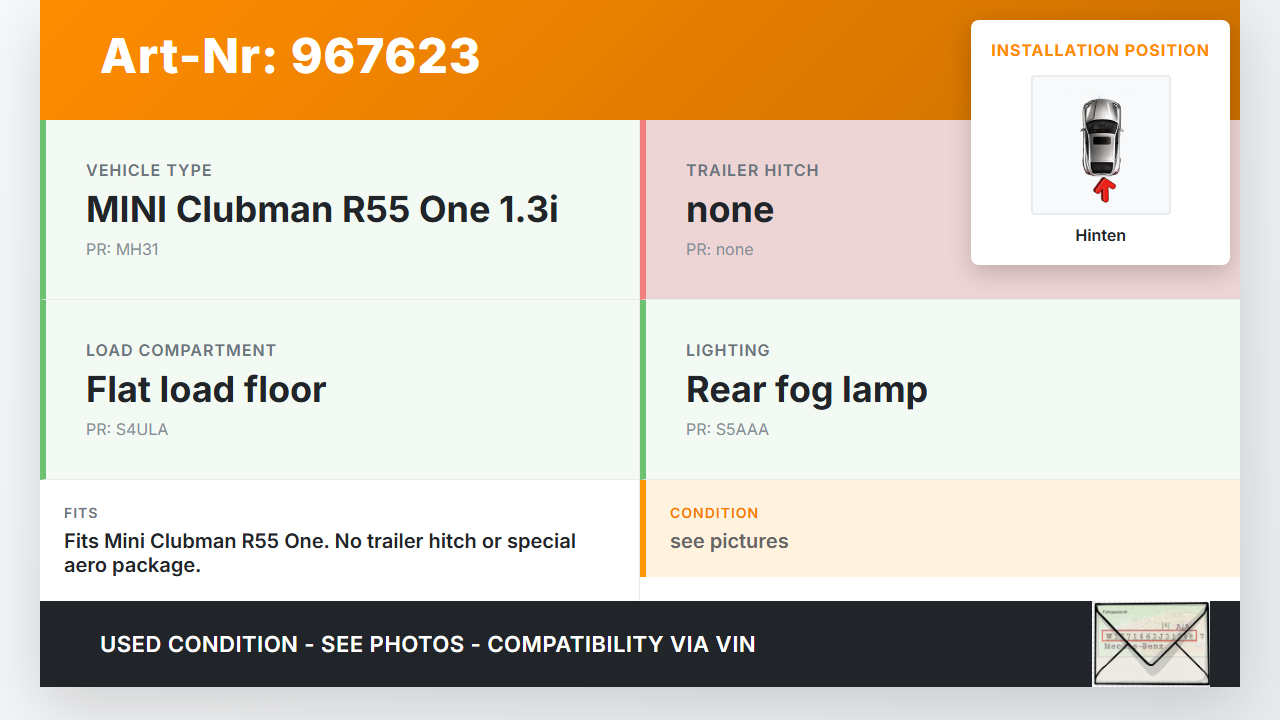Select the Flat load floor value
The width and height of the screenshot is (1280, 720).
pos(206,390)
